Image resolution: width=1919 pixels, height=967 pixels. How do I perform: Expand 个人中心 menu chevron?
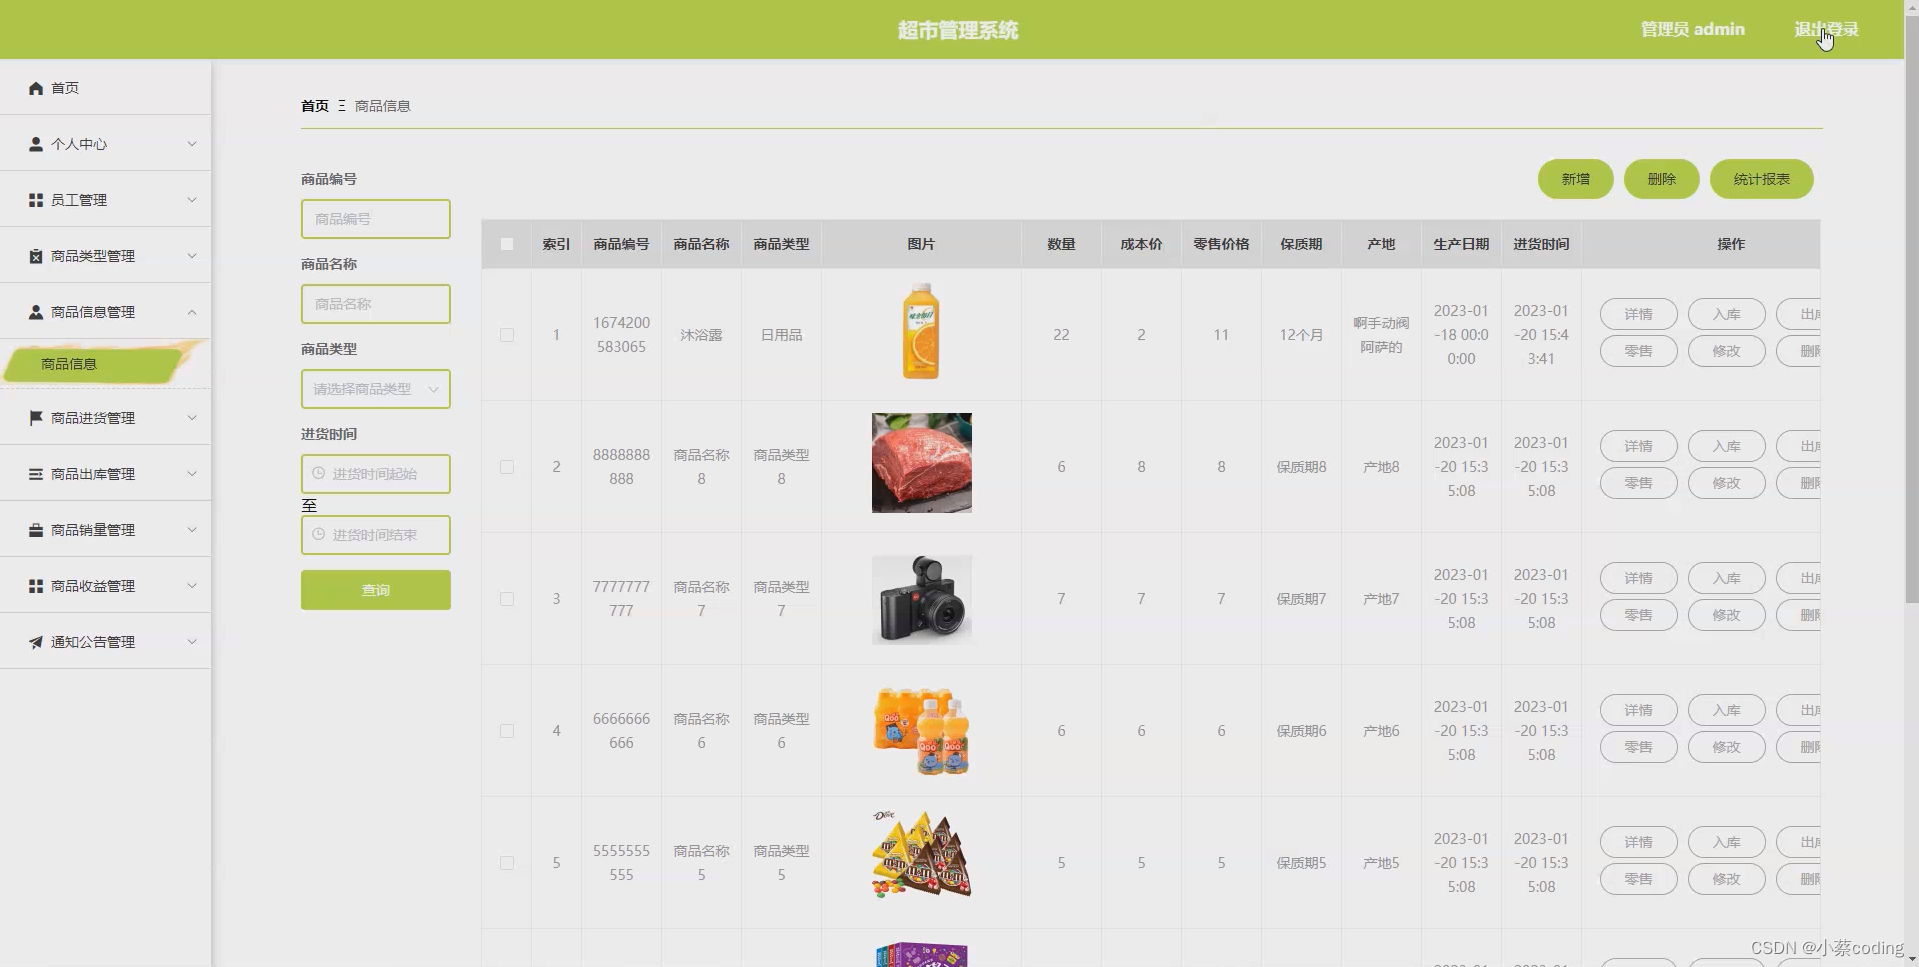192,144
